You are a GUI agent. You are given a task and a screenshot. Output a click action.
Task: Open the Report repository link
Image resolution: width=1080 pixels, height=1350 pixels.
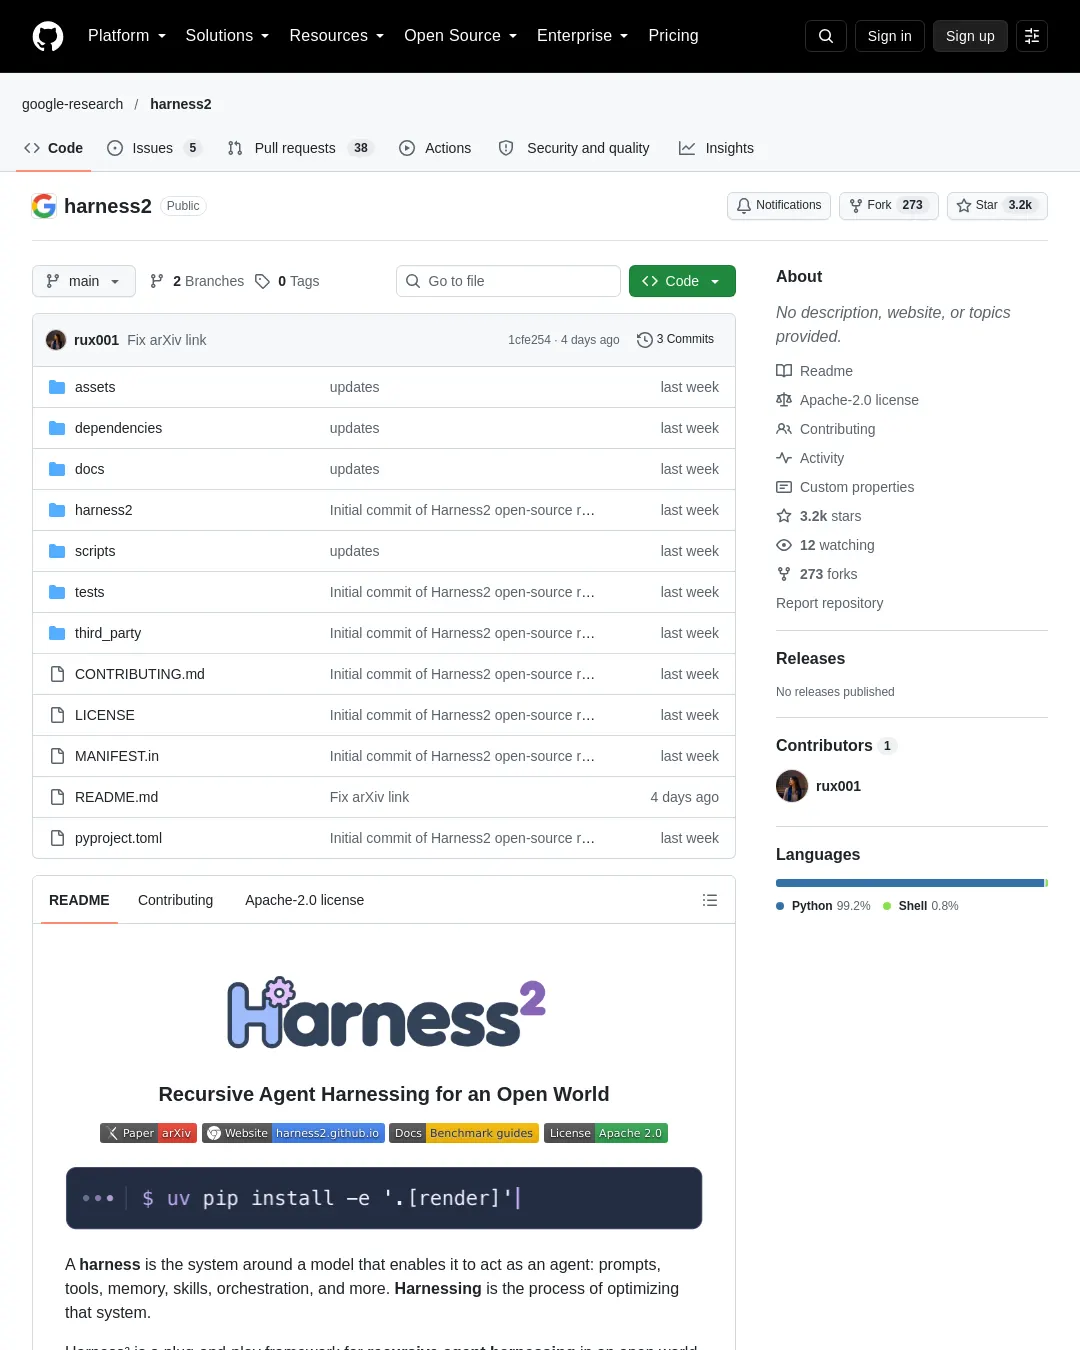pos(829,603)
